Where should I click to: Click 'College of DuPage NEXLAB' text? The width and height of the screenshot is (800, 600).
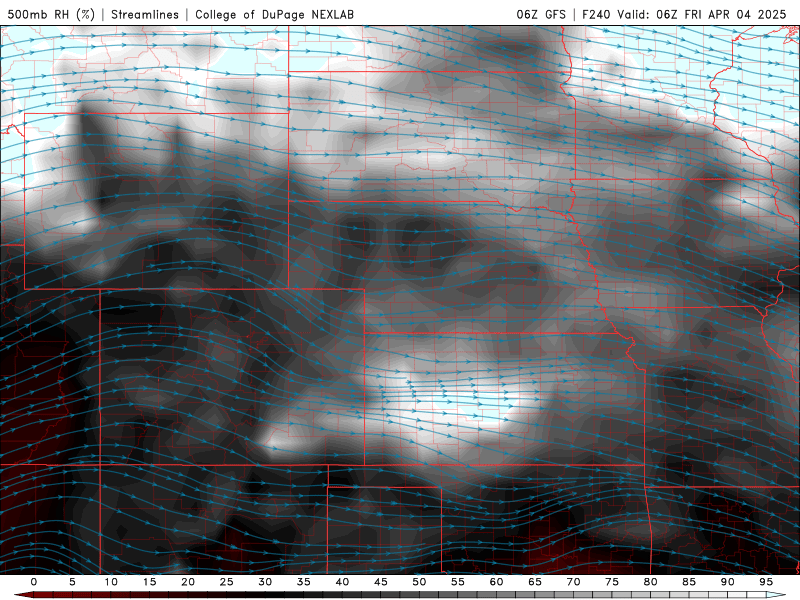274,14
